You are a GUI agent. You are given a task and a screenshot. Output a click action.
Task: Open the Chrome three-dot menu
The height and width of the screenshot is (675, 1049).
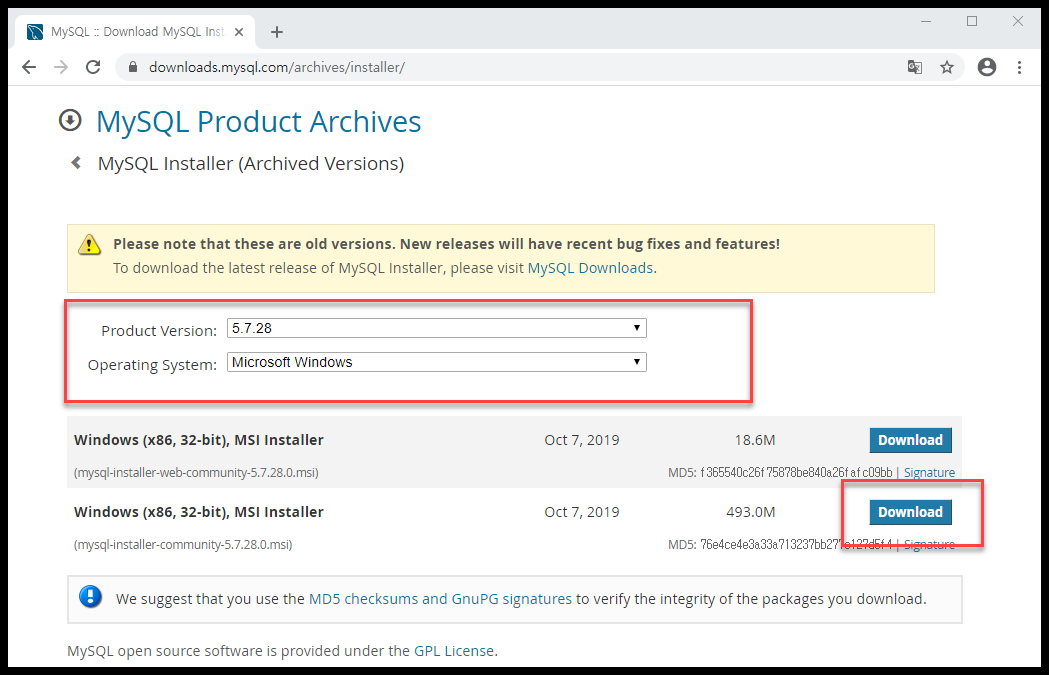pyautogui.click(x=1019, y=67)
